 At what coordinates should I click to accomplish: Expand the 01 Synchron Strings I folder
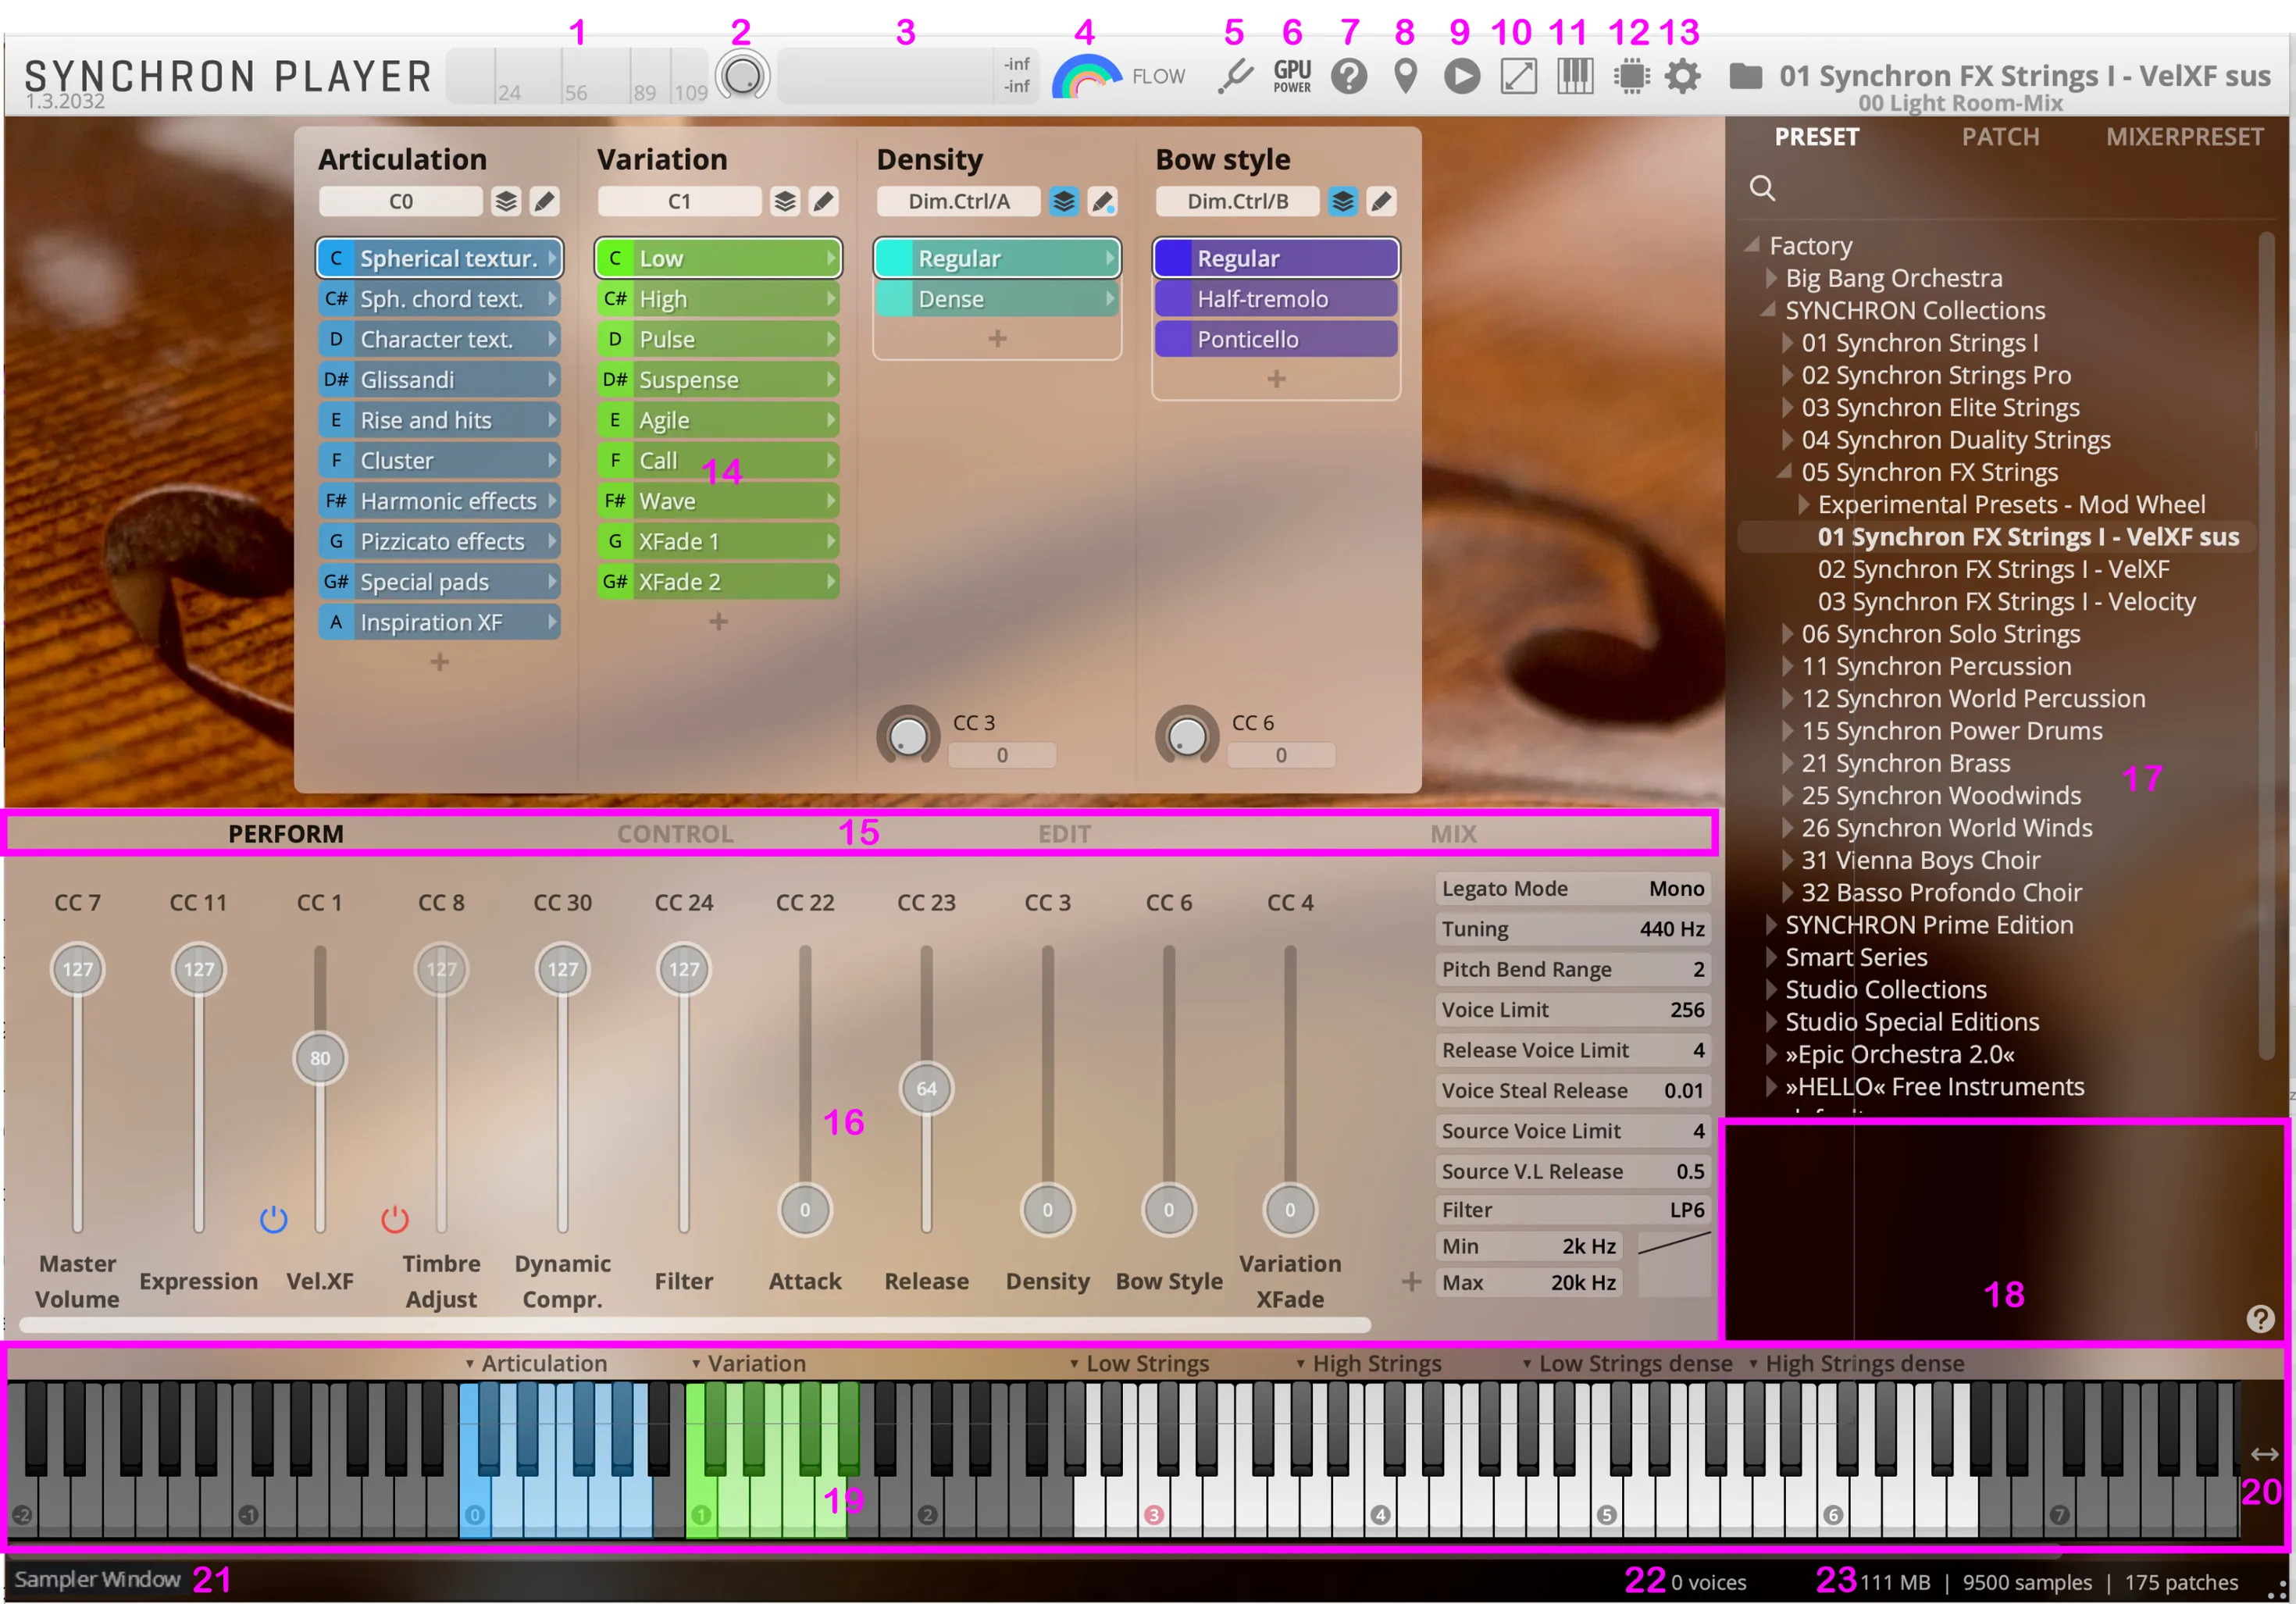pos(1787,343)
